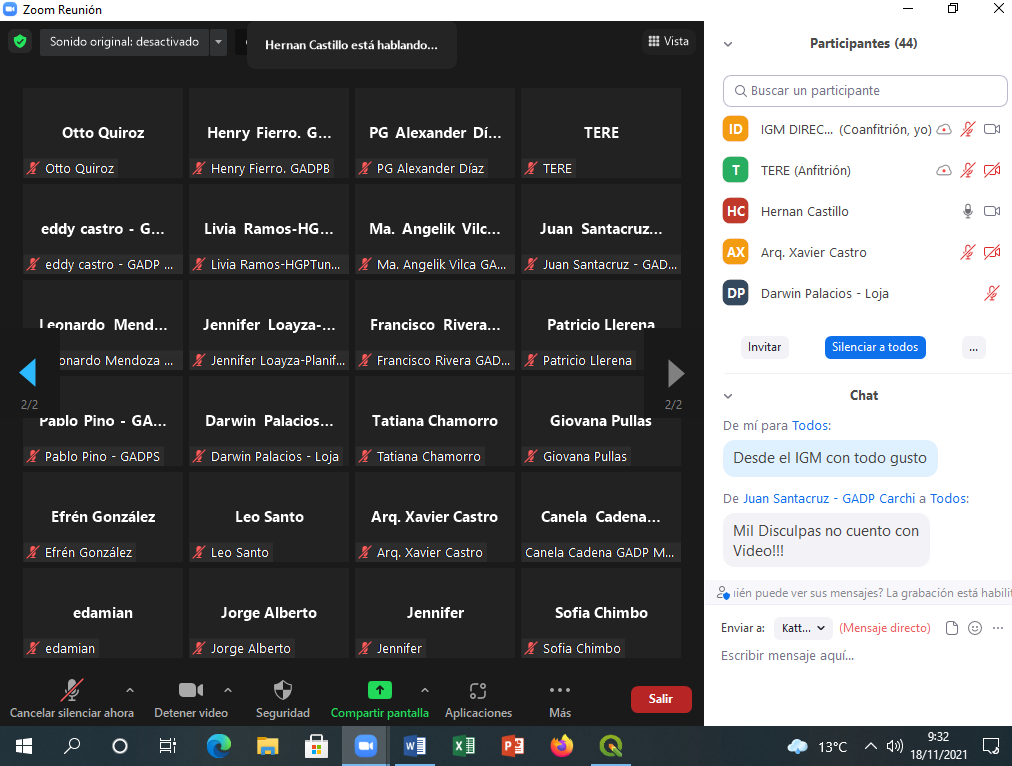Click the Compartir pantalla green icon
The height and width of the screenshot is (766, 1012).
(379, 690)
